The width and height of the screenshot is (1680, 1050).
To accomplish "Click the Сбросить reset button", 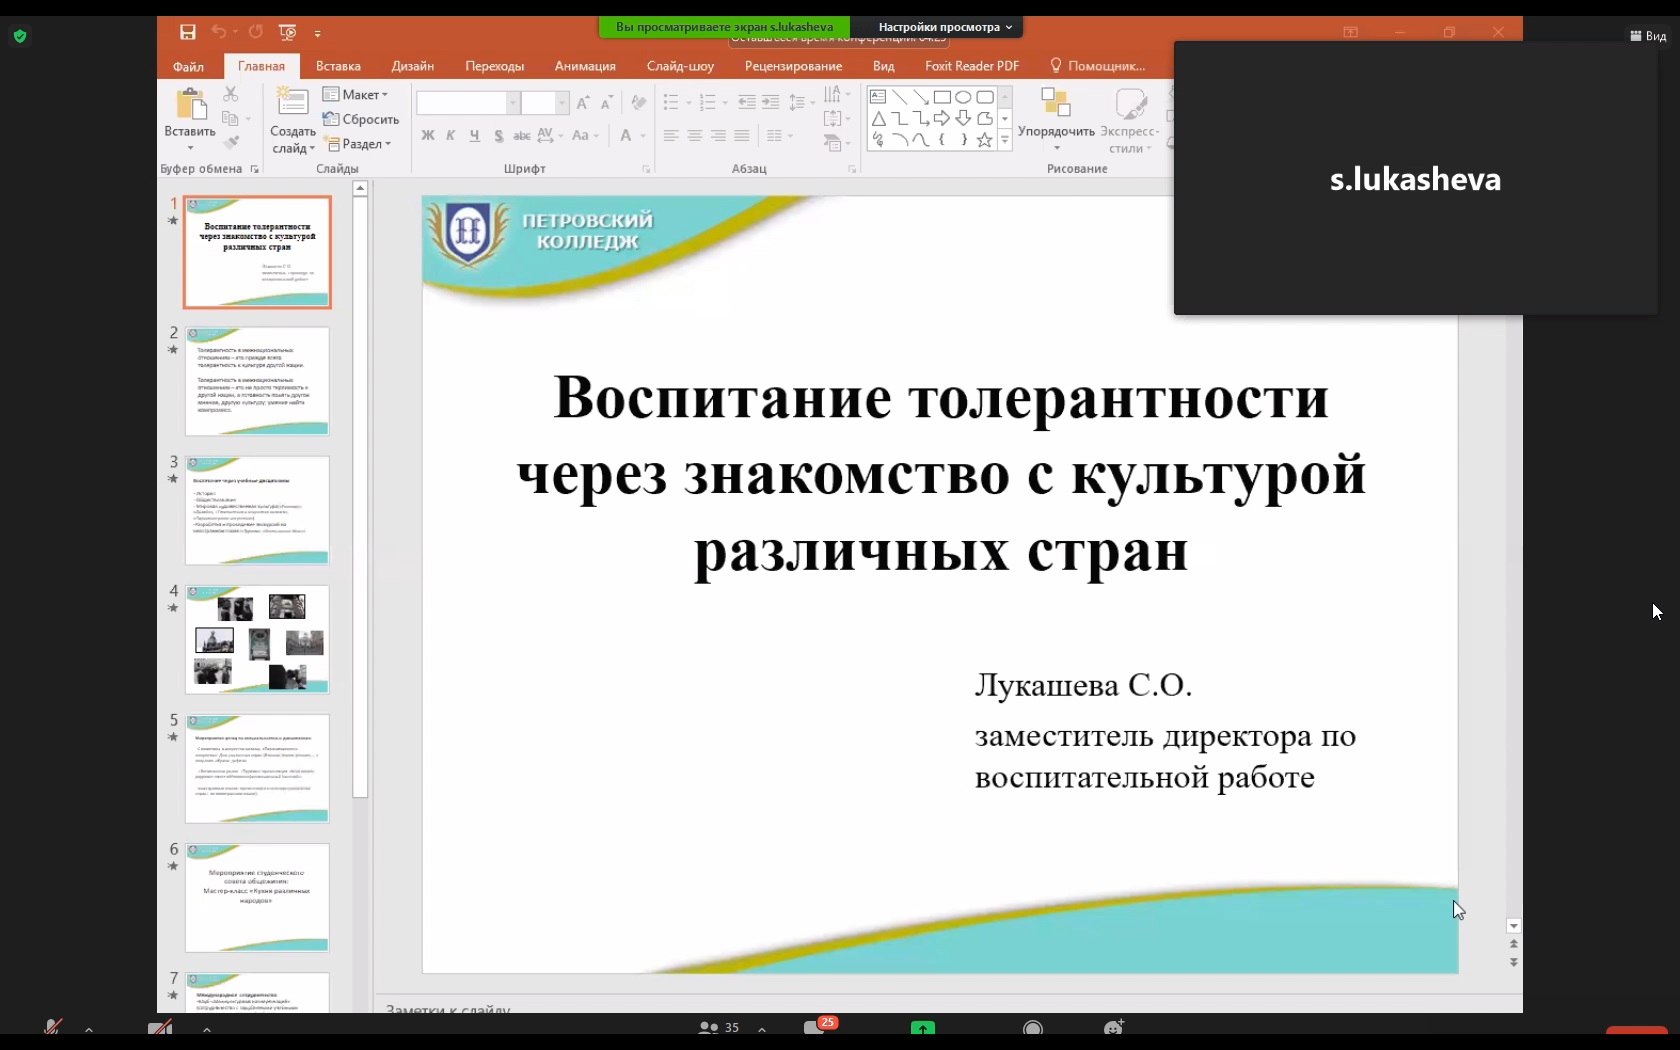I will 361,119.
